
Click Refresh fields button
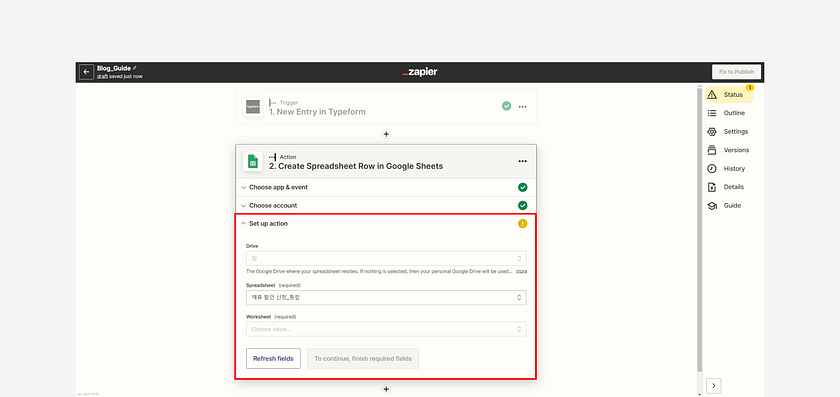[x=273, y=358]
